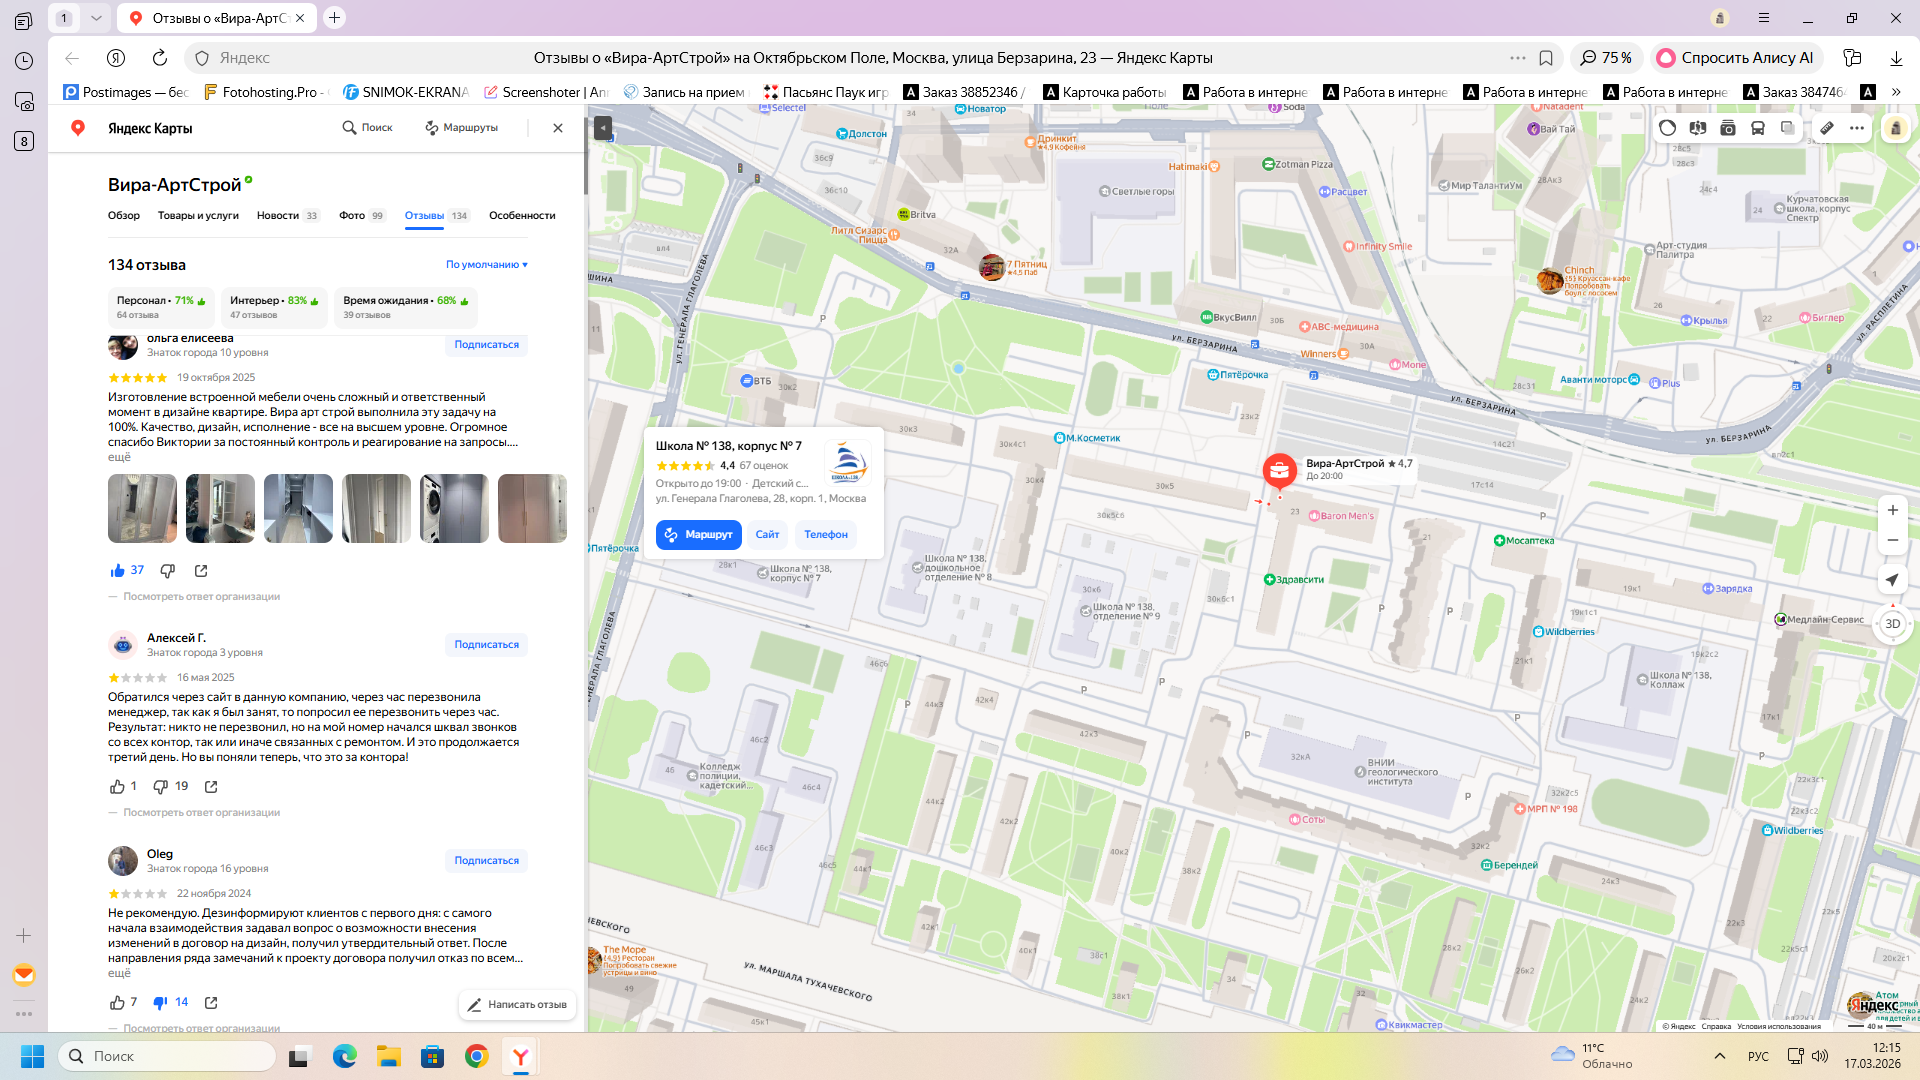Viewport: 1920px width, 1080px height.
Task: Open the Фото tab
Action: tap(352, 216)
